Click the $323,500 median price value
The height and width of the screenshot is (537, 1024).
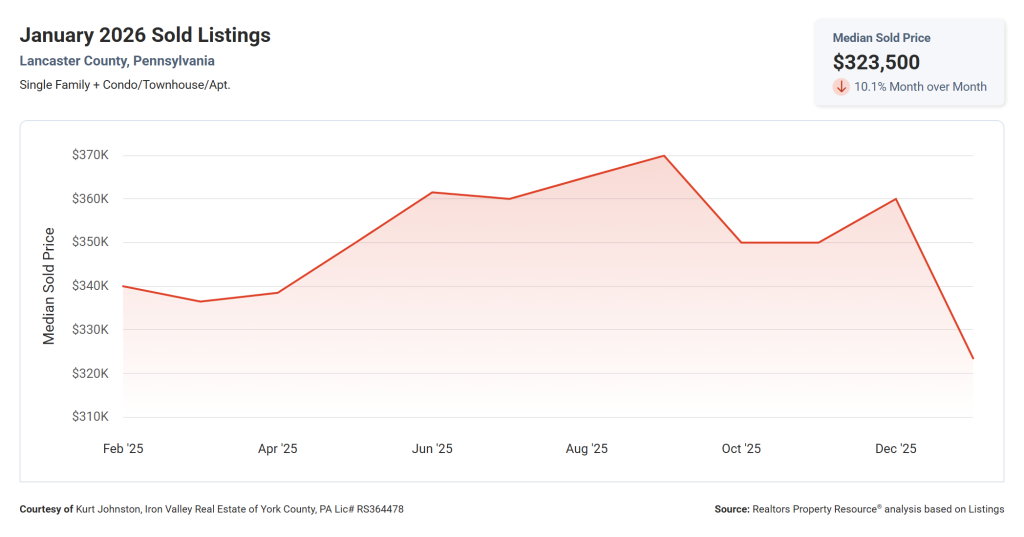(876, 62)
